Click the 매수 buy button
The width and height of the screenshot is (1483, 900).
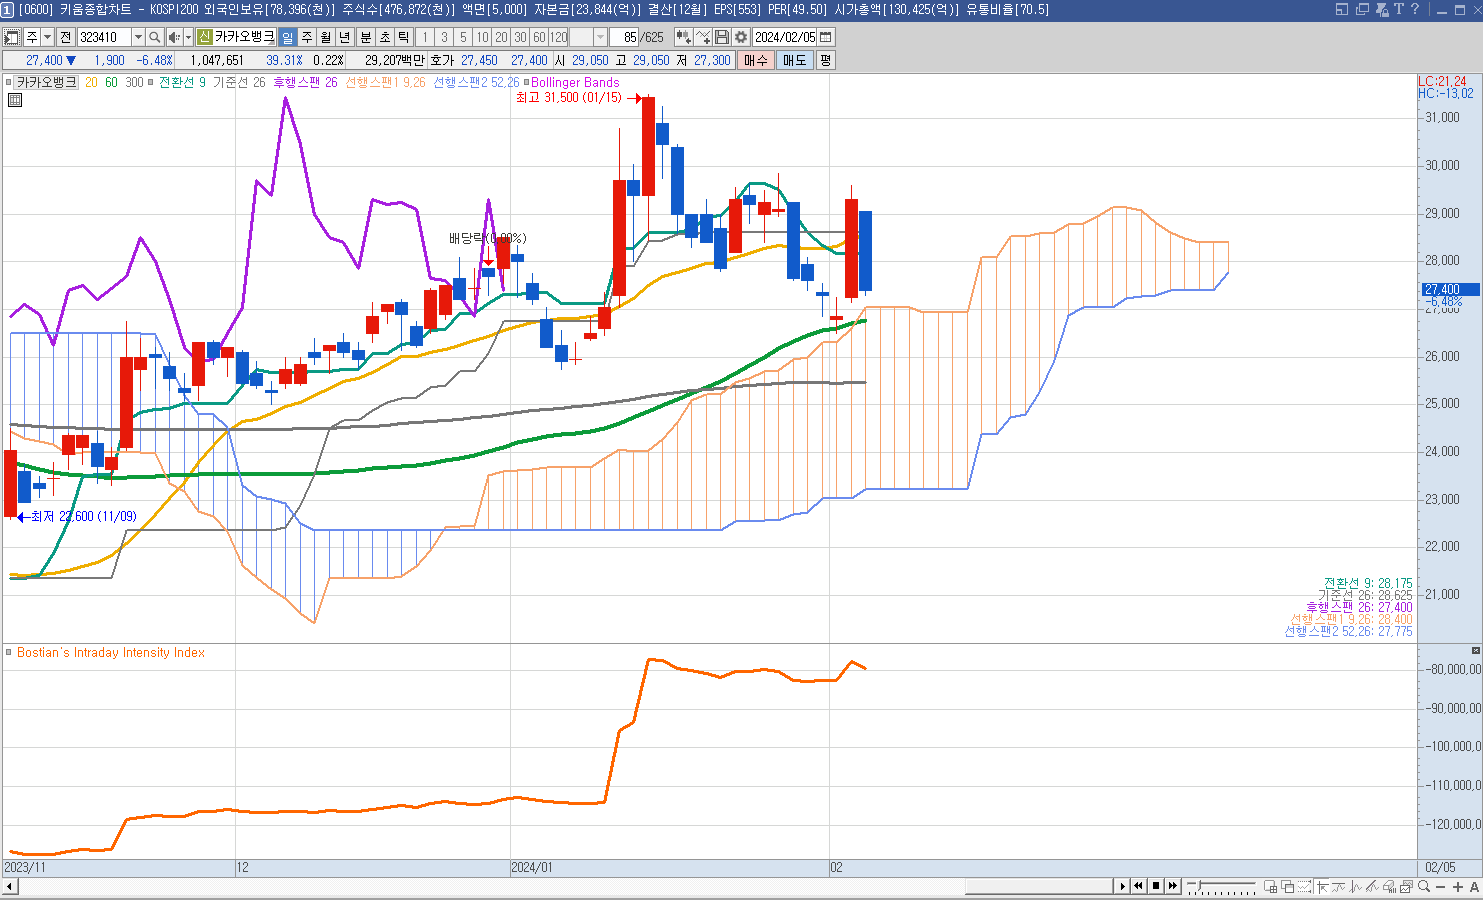[x=756, y=60]
